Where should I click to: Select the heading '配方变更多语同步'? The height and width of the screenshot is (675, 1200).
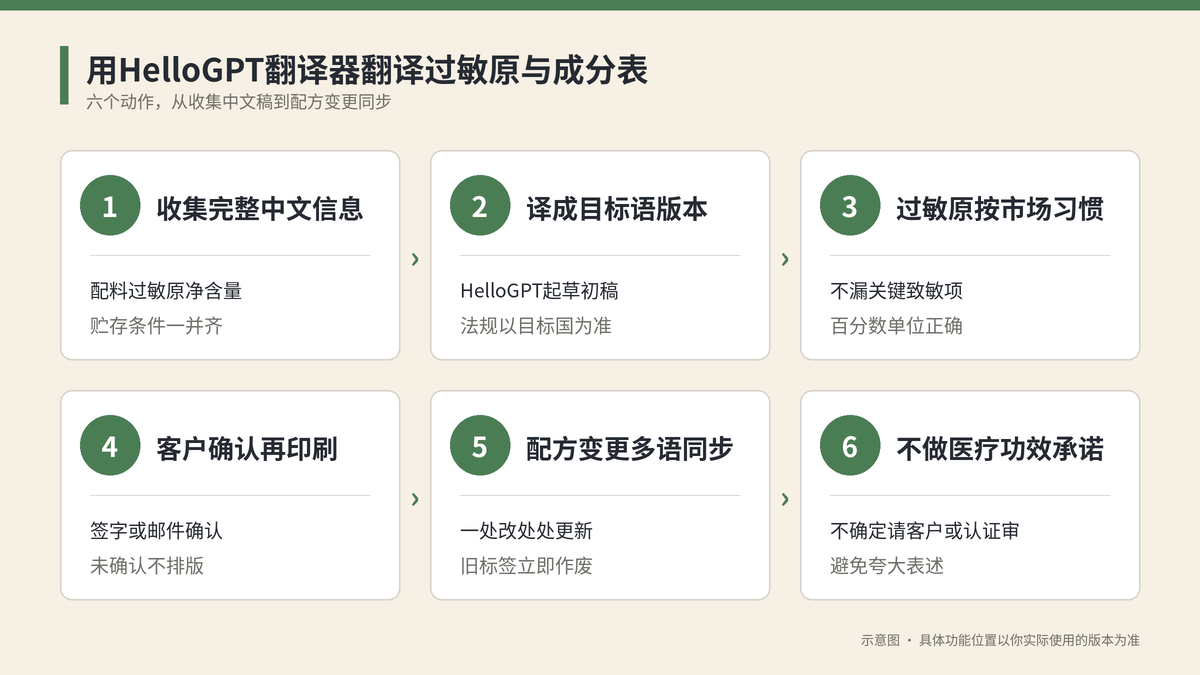point(630,448)
